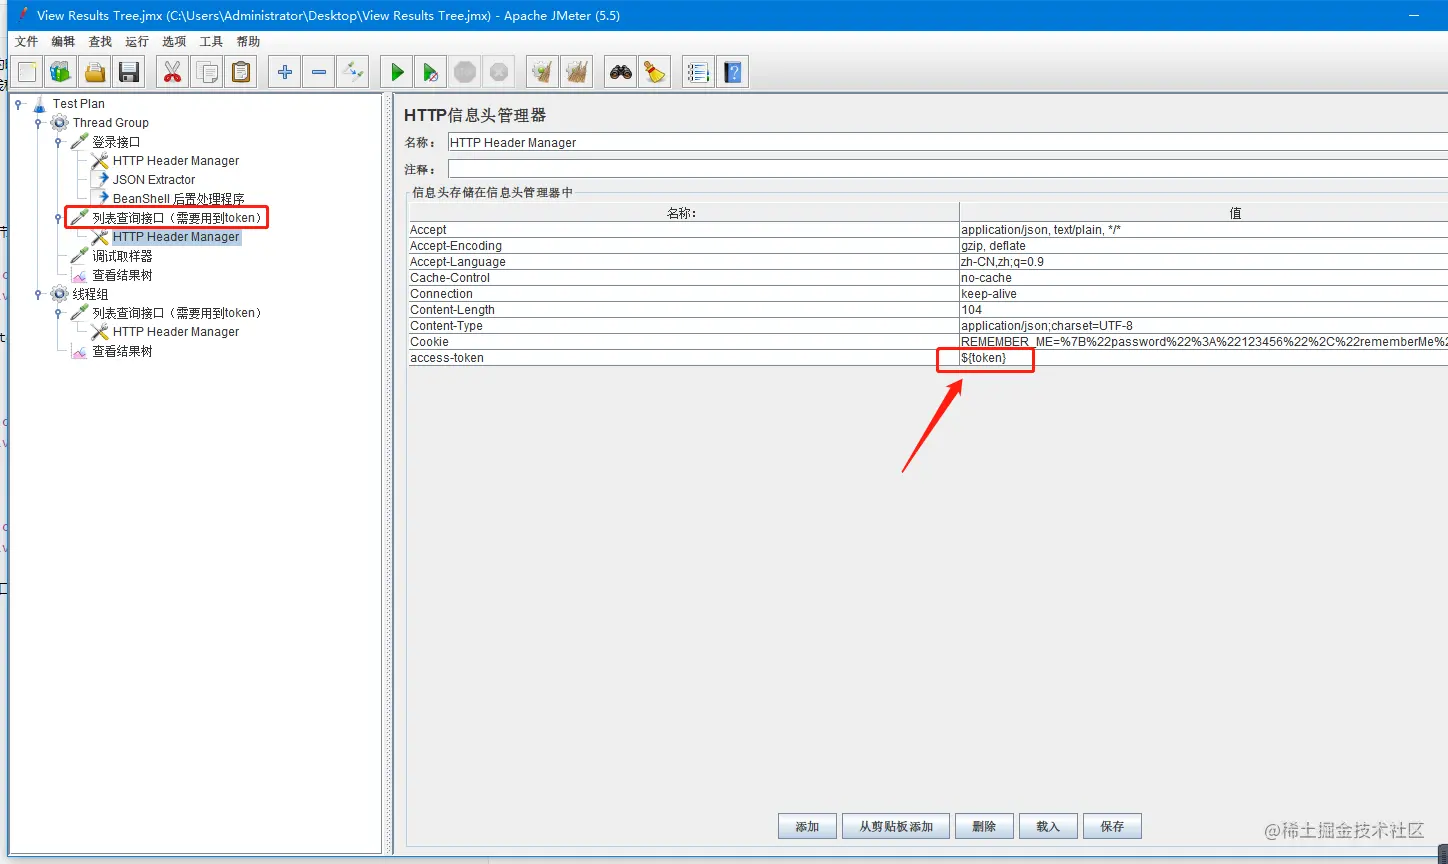Open the 运行 menu

(x=137, y=42)
